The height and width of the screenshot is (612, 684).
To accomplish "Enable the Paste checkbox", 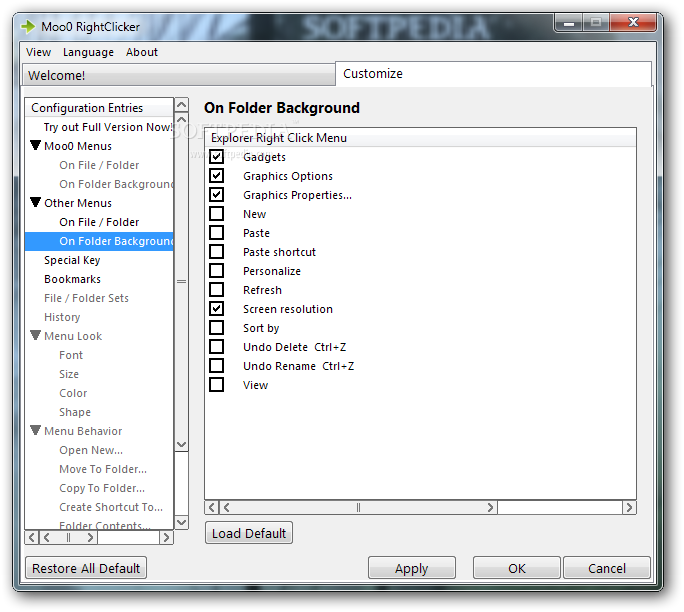I will pos(216,232).
